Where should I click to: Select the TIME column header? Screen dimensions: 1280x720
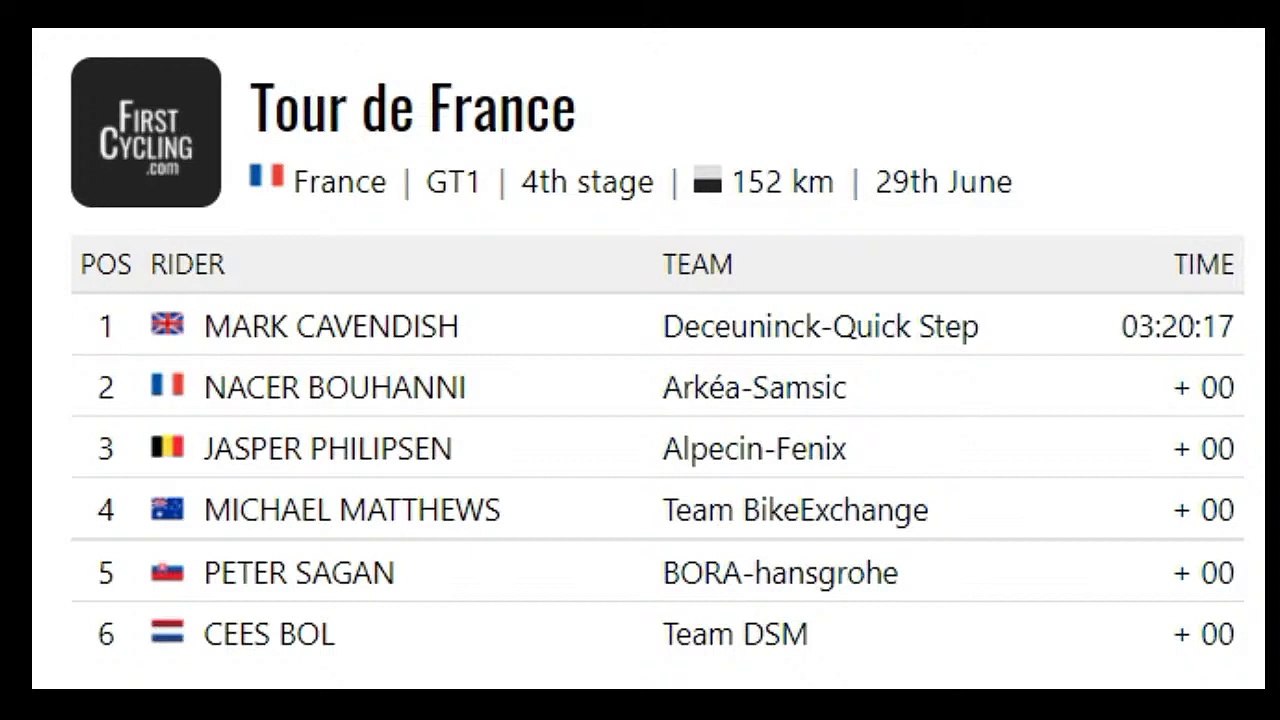1204,264
